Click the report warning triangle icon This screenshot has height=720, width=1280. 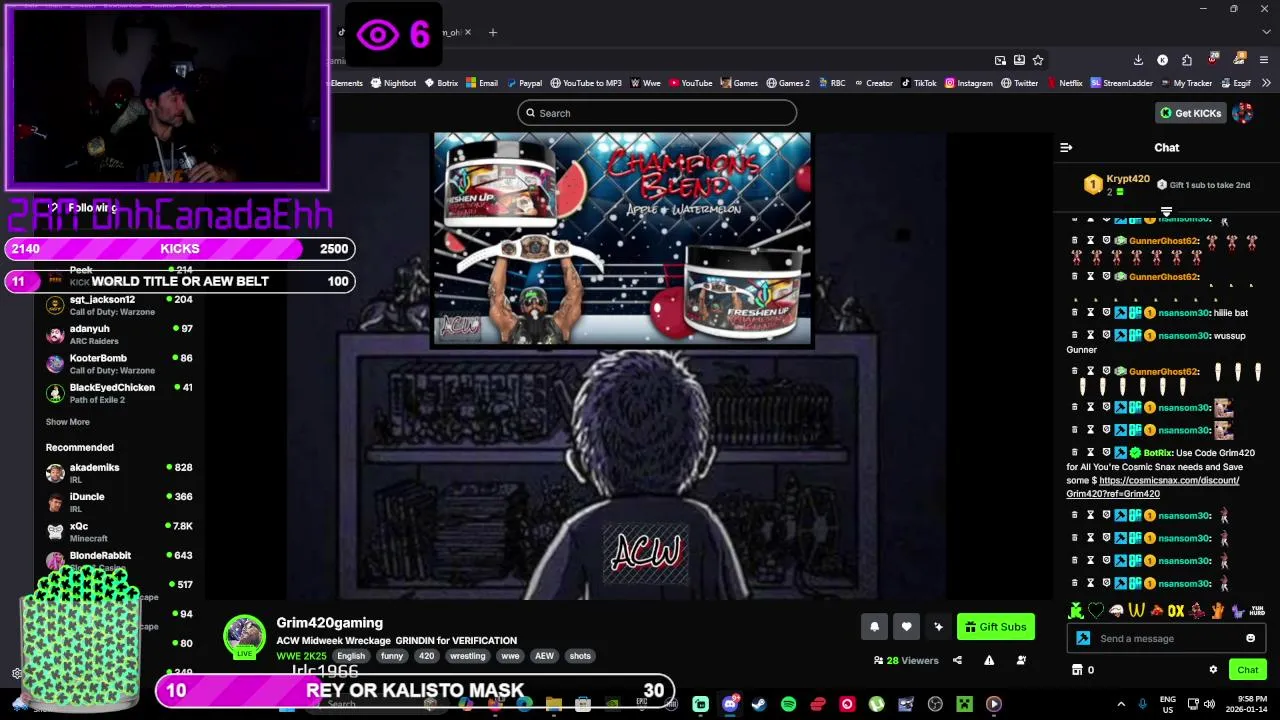click(989, 660)
